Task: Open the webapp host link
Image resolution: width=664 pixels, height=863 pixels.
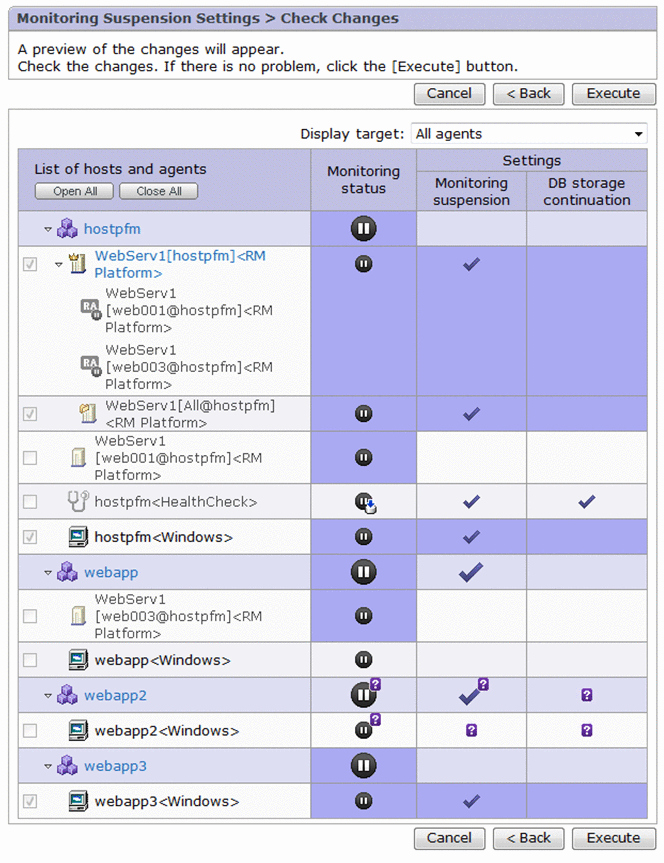Action: tap(111, 573)
